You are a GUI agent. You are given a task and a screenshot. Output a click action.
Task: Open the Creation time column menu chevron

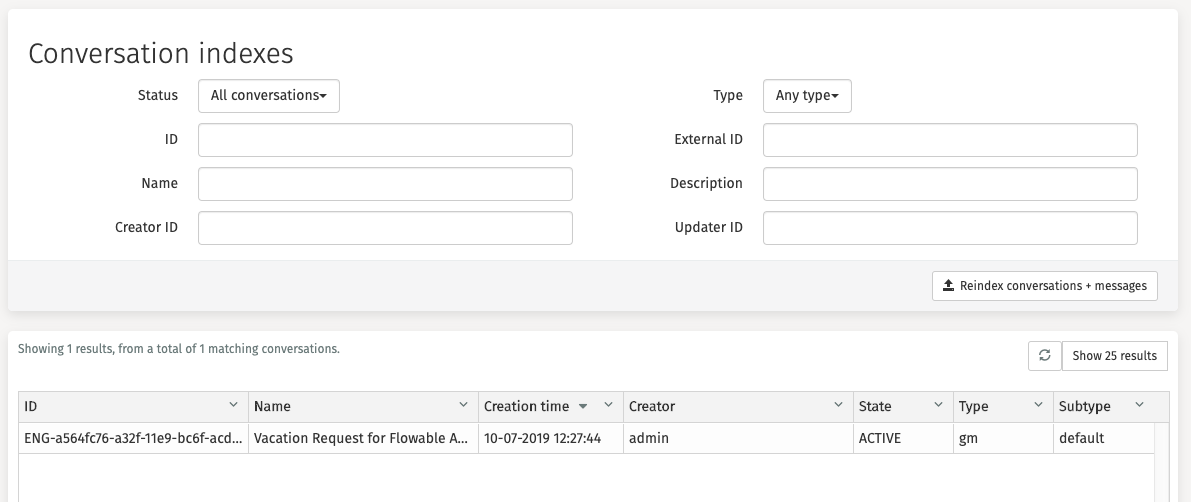point(608,406)
